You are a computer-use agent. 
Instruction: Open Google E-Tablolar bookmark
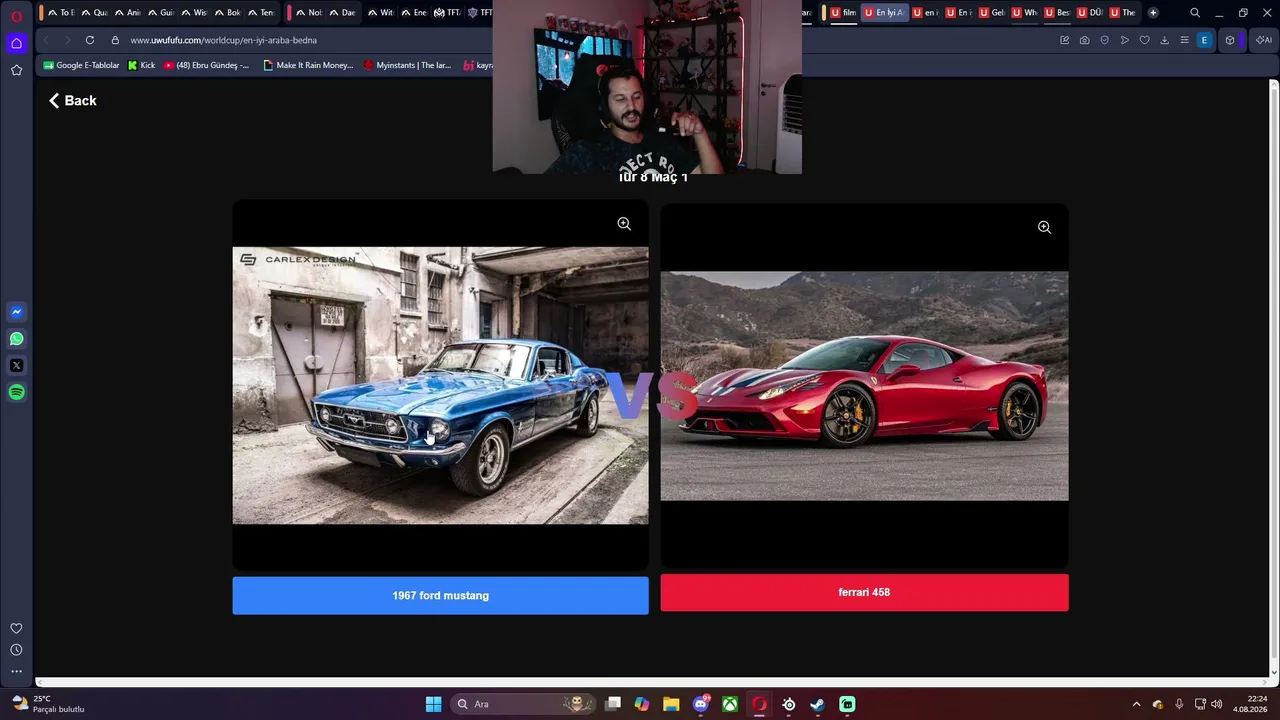(81, 65)
